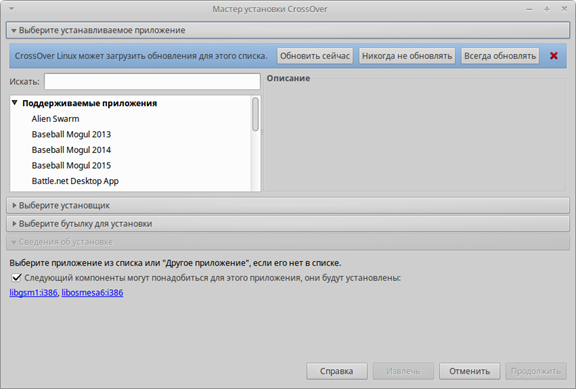This screenshot has width=576, height=389.
Task: Click the 'Продолжить' continue button
Action: (536, 371)
